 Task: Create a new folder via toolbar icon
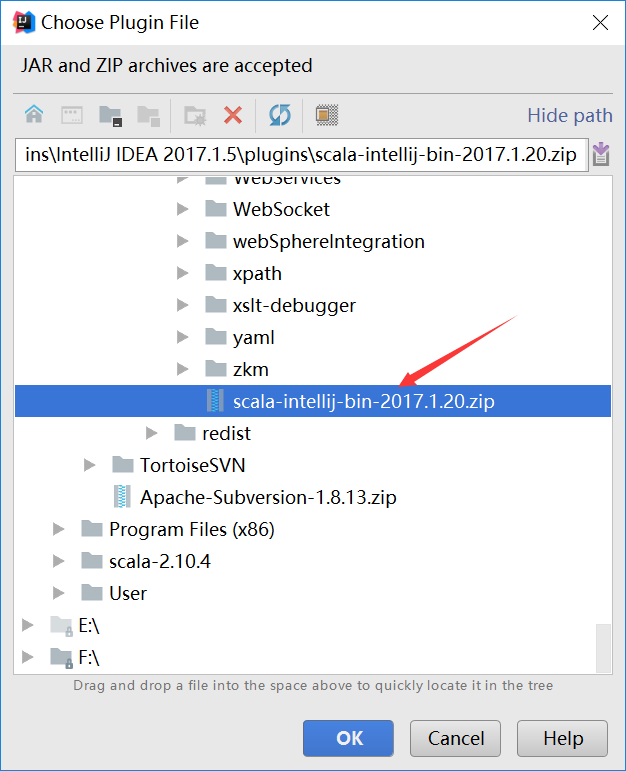(x=195, y=116)
